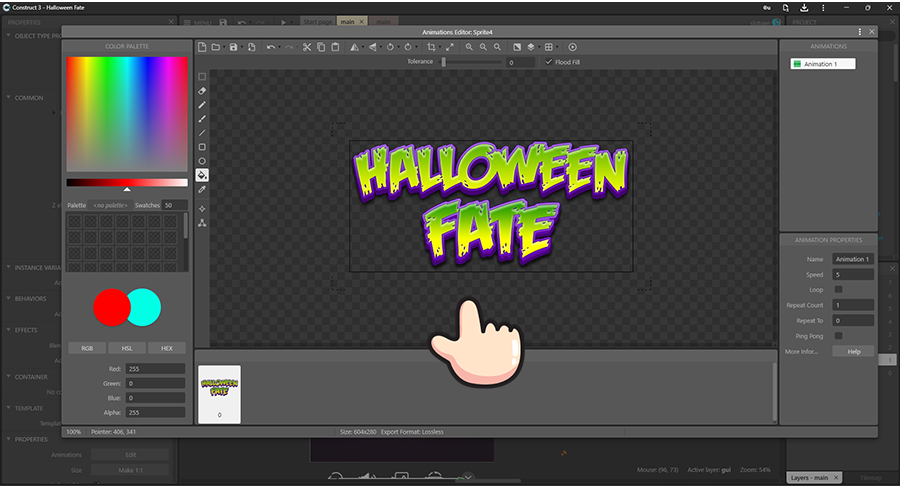Uncheck the Flood Fill checkbox
The height and width of the screenshot is (488, 900).
coord(547,62)
